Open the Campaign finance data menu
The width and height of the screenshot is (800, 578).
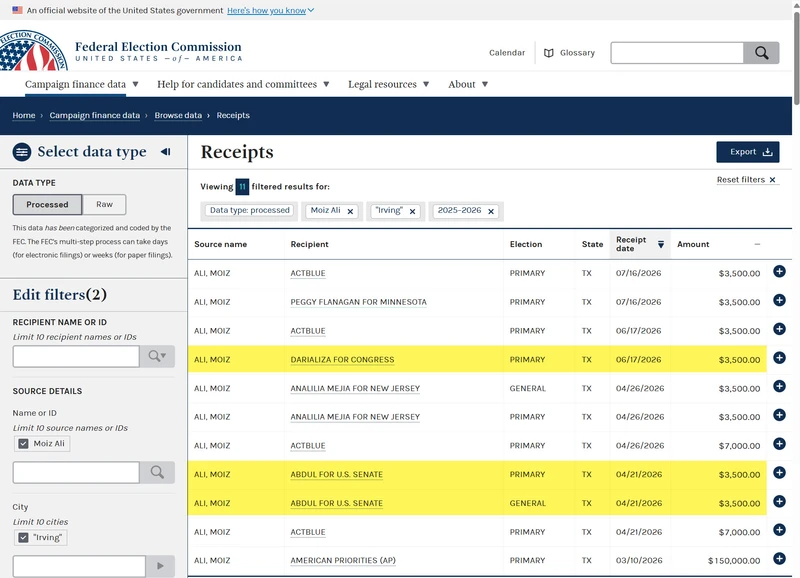(82, 84)
